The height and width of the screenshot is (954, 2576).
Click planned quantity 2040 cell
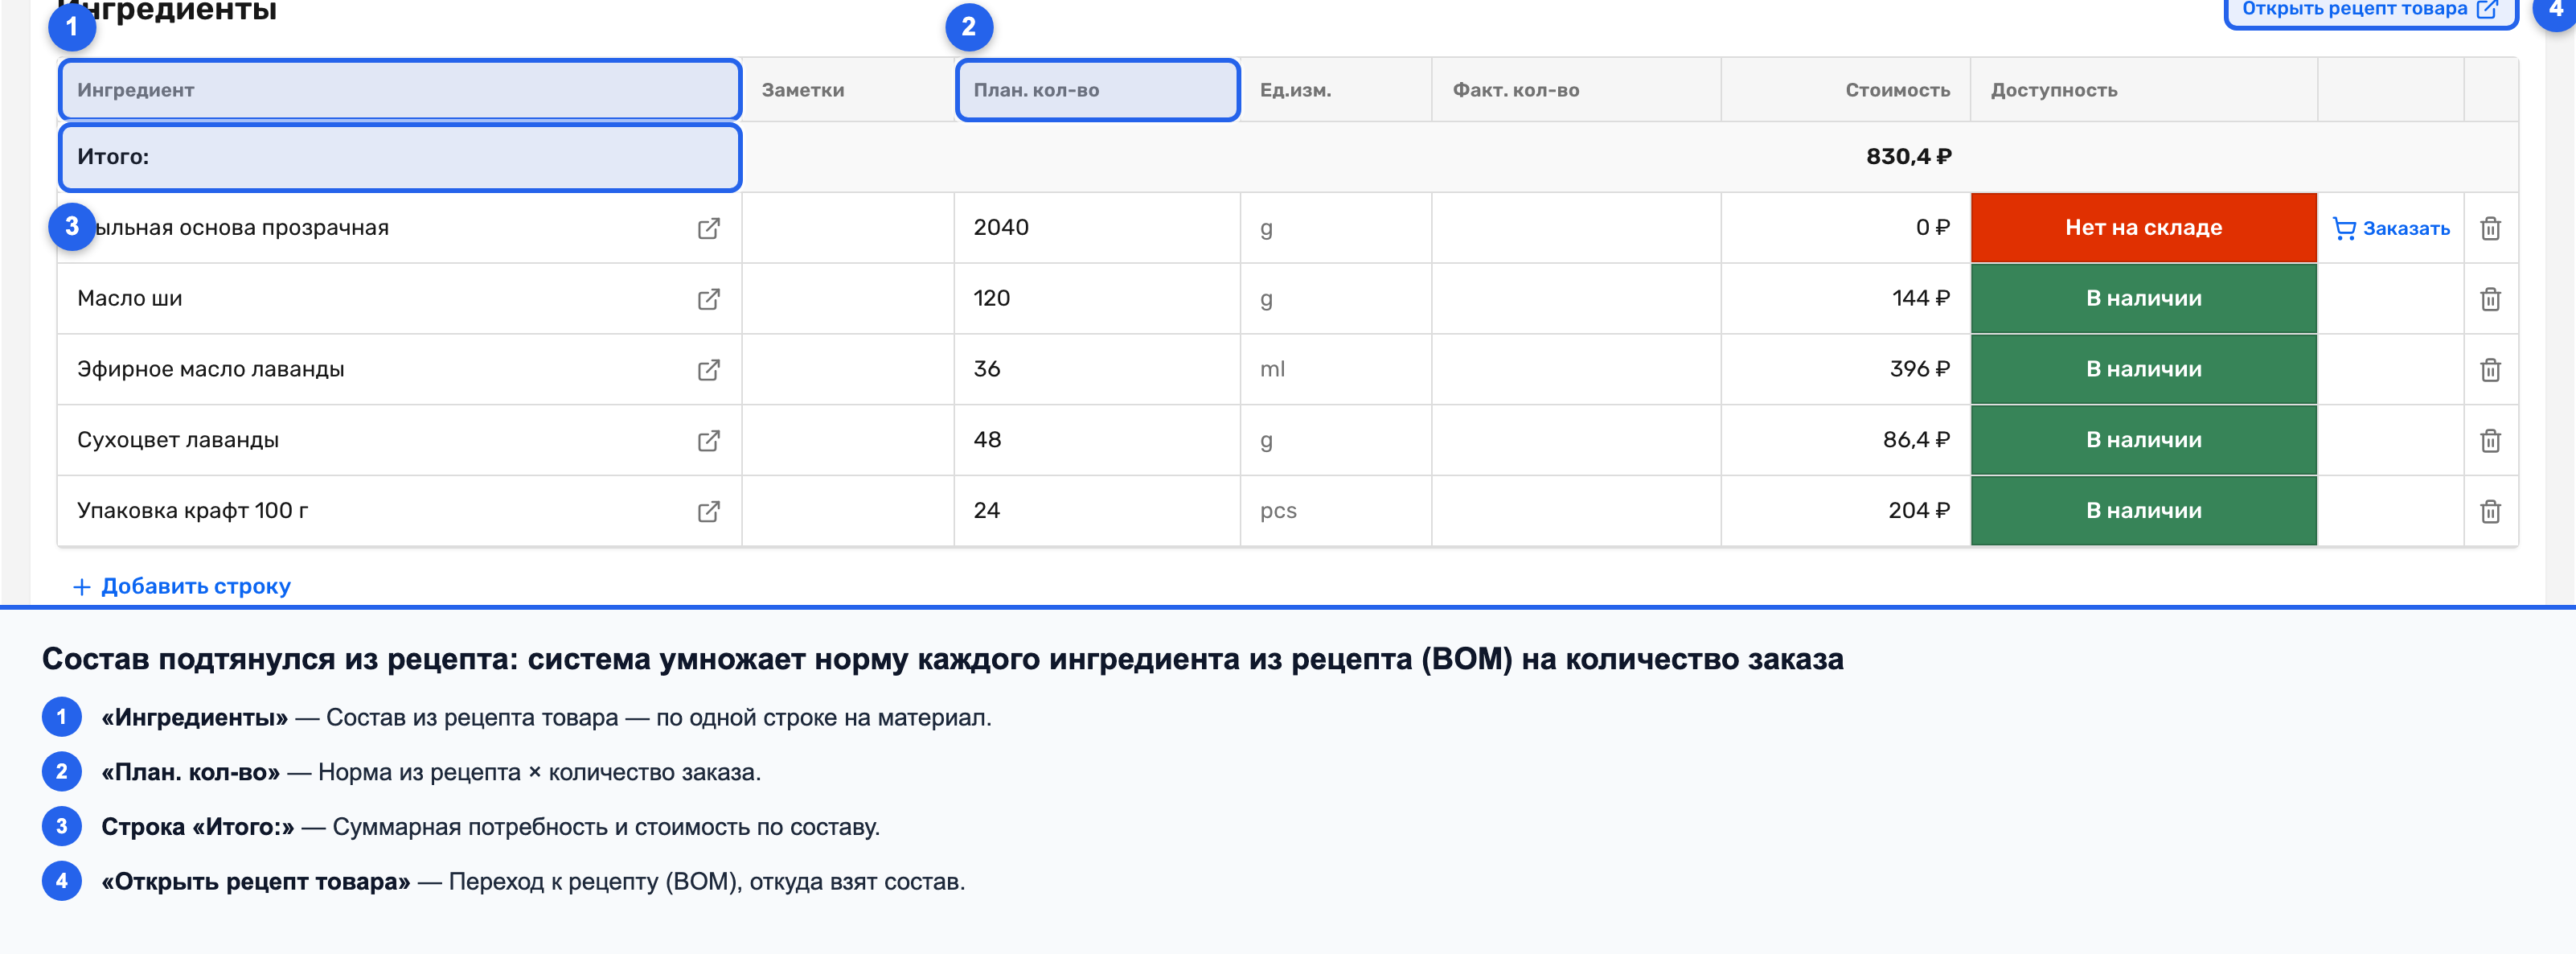tap(1097, 228)
